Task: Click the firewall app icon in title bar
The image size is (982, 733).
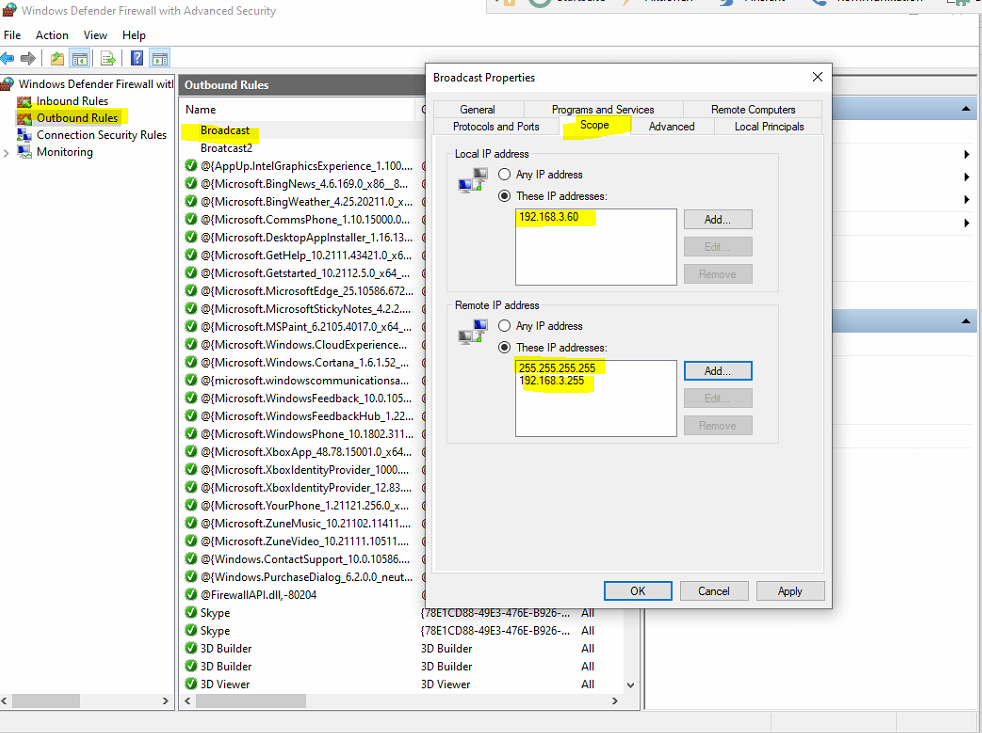Action: (9, 10)
